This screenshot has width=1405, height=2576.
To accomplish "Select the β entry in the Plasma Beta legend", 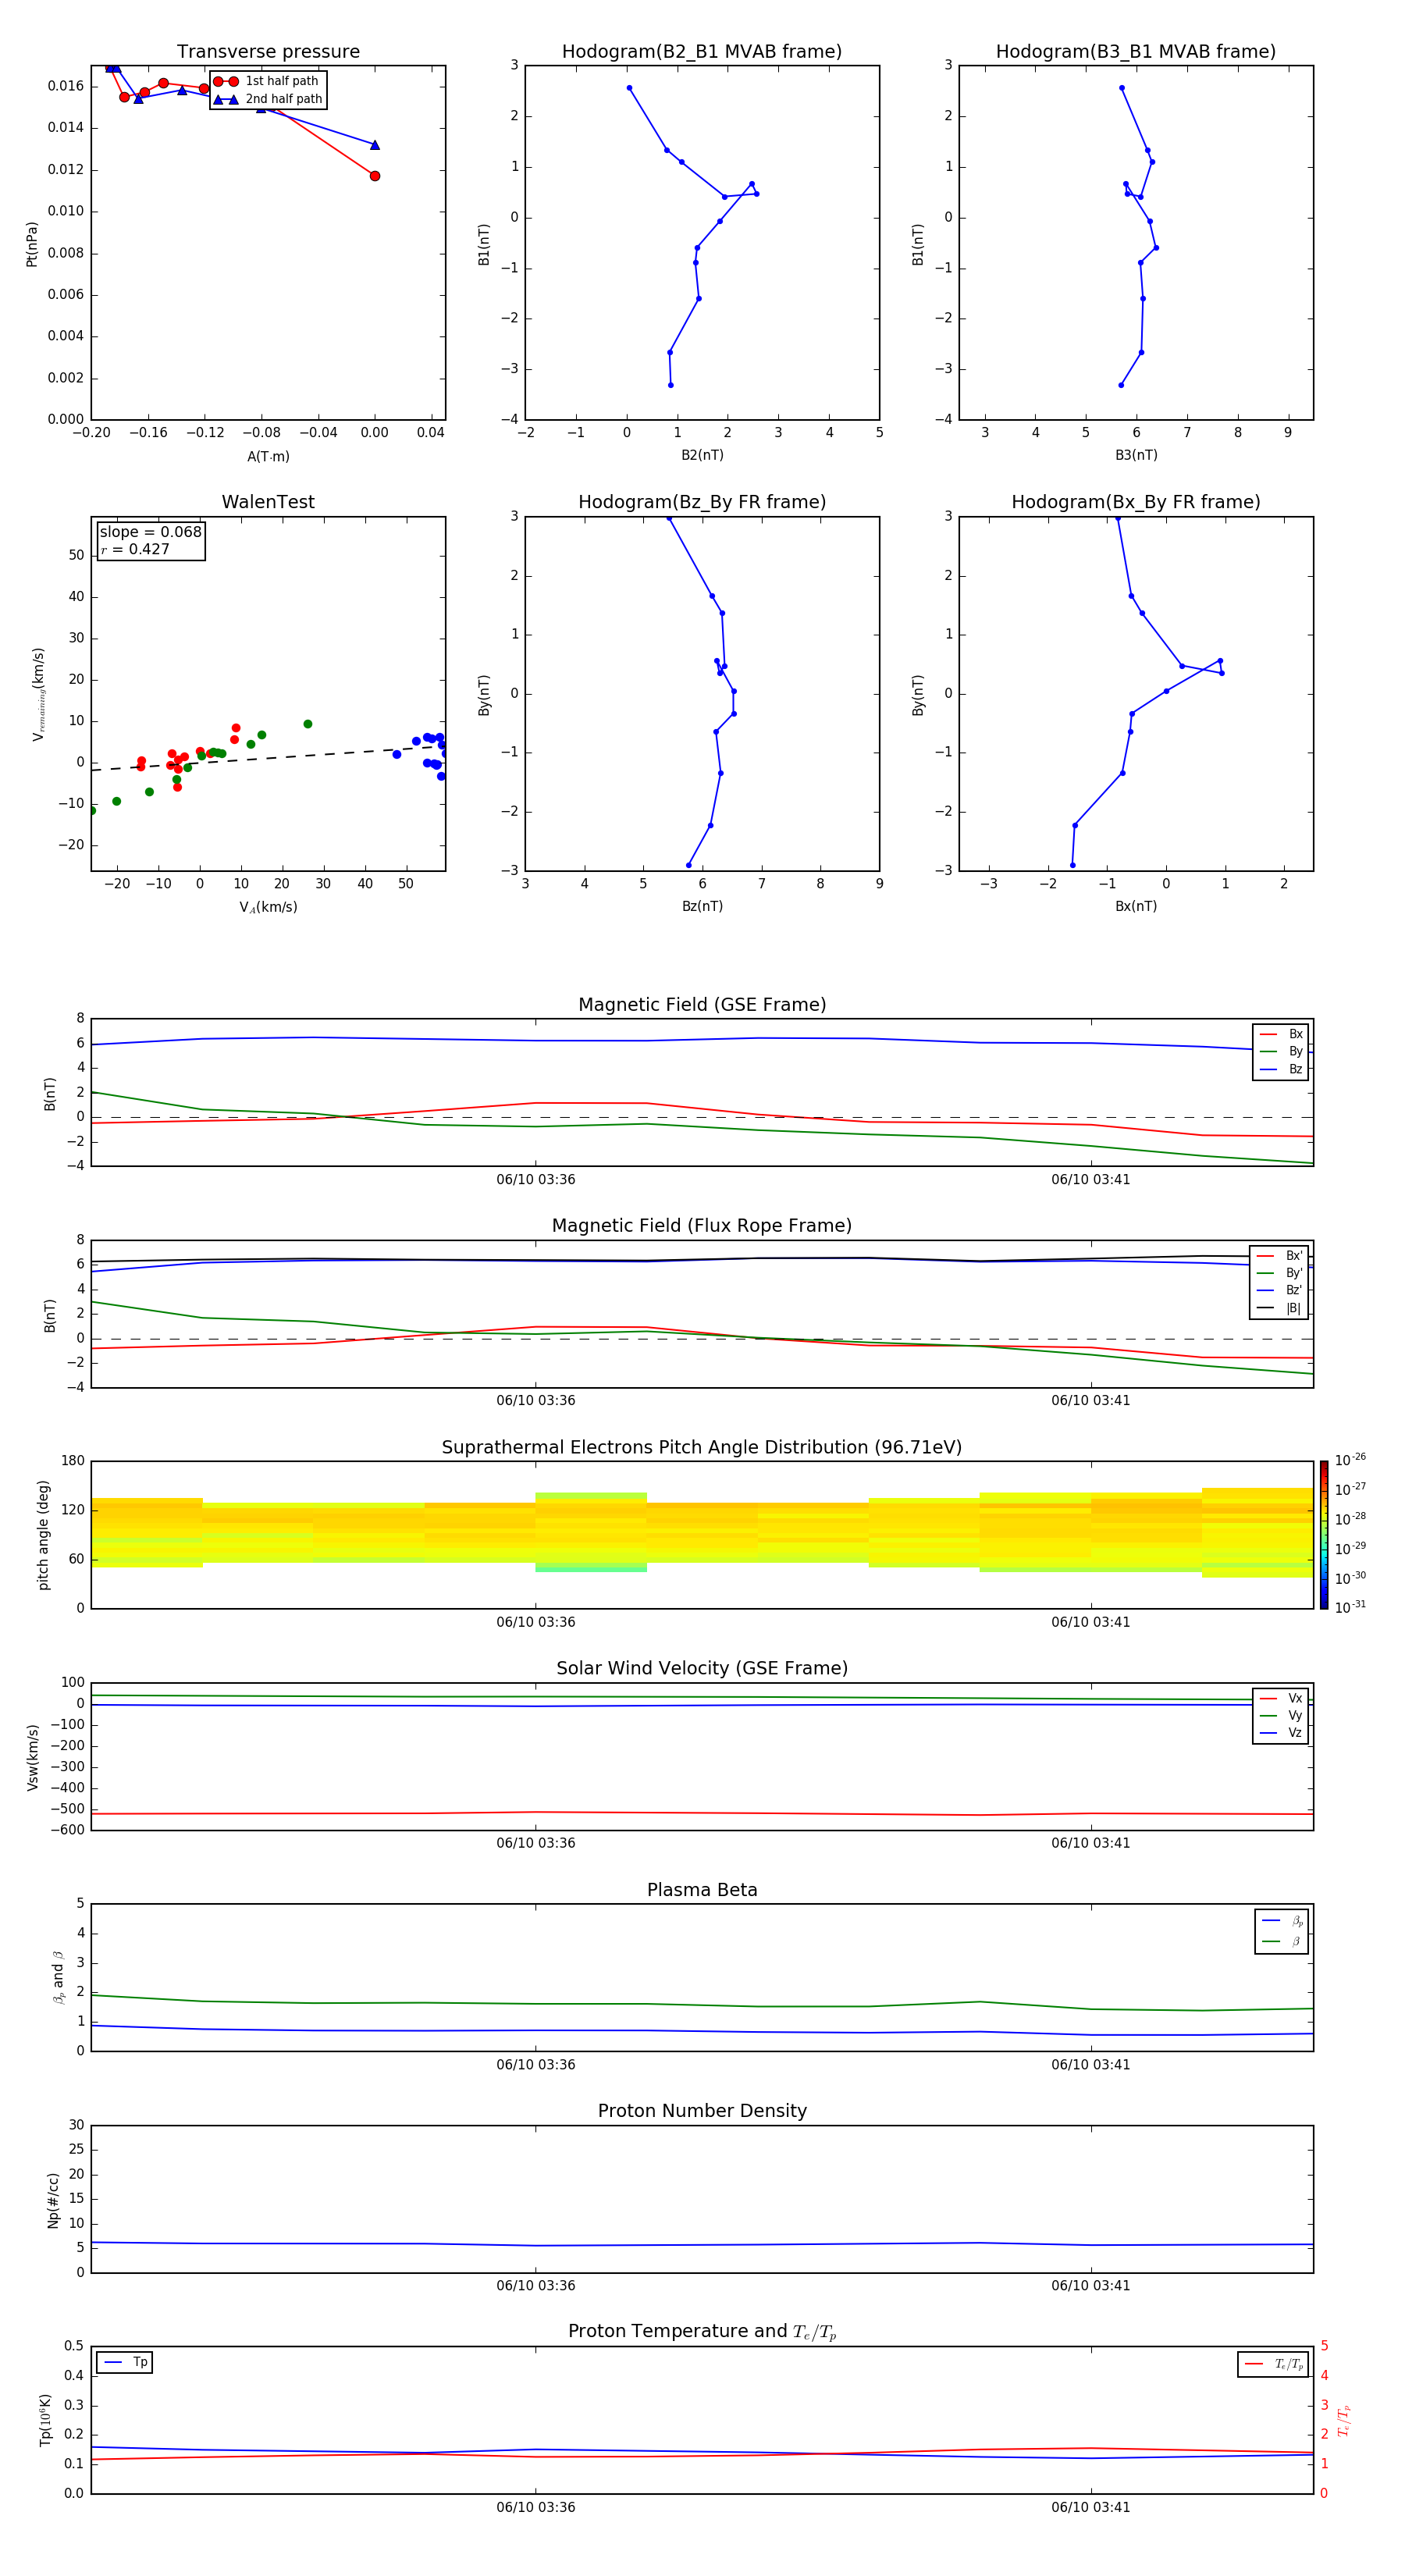I will pyautogui.click(x=1282, y=1942).
